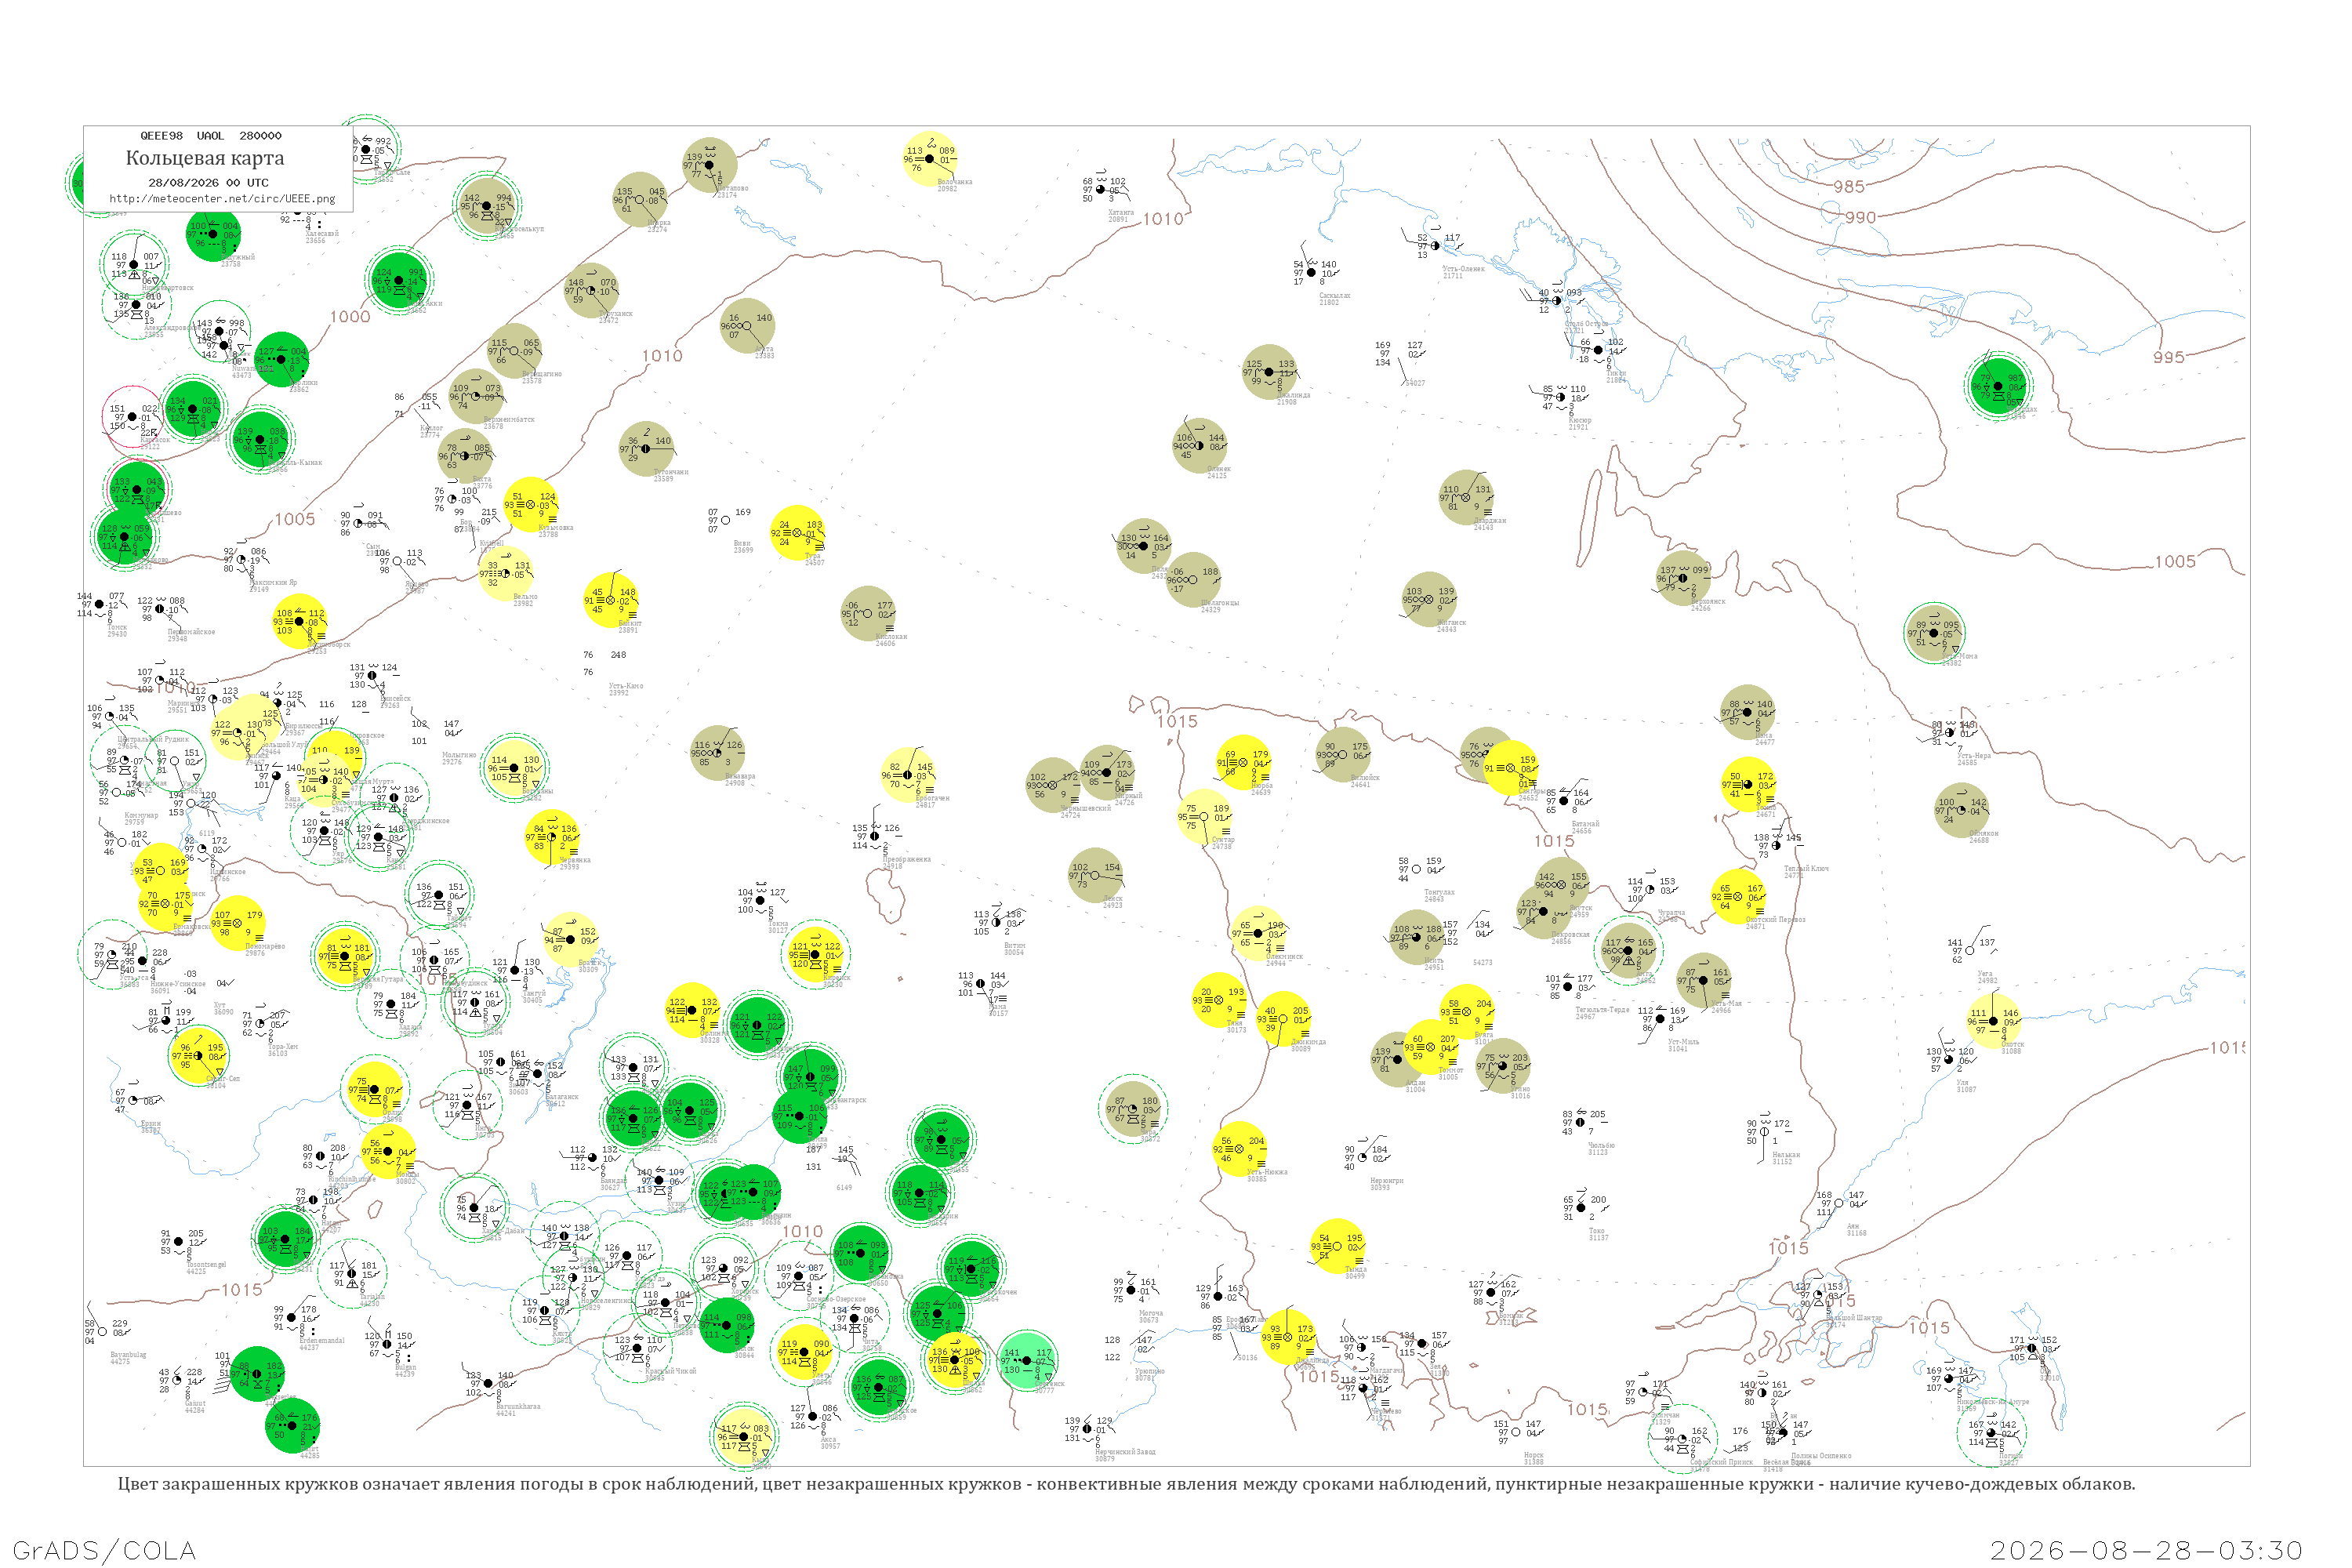
Task: Click the green station circle at Усть-Мома
Action: (1934, 633)
